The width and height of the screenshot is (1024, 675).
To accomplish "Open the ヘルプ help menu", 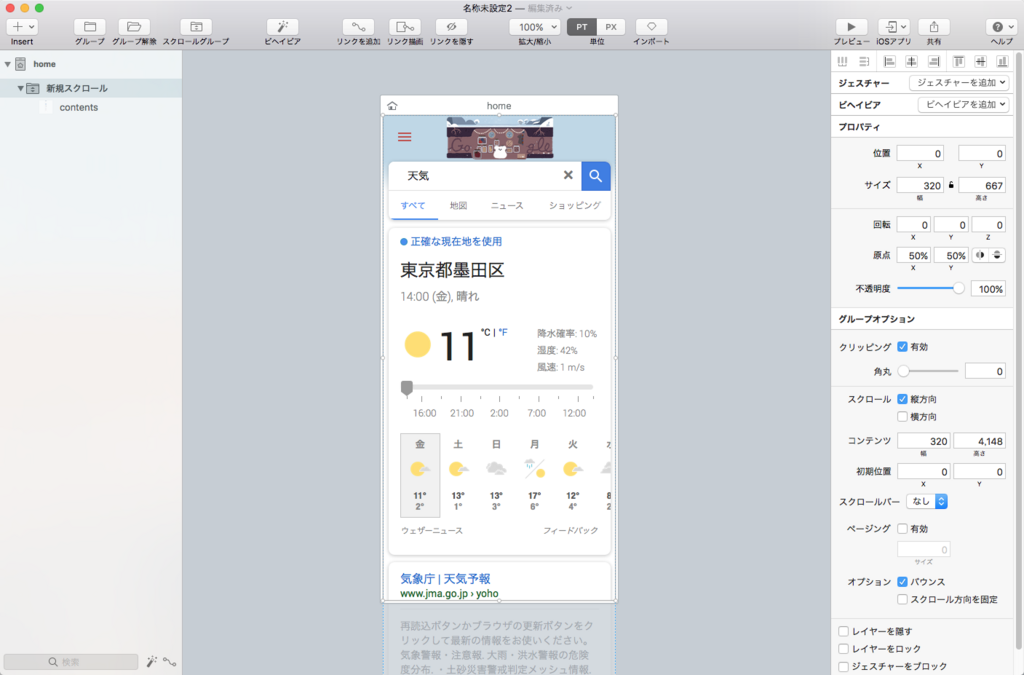I will coord(1002,27).
